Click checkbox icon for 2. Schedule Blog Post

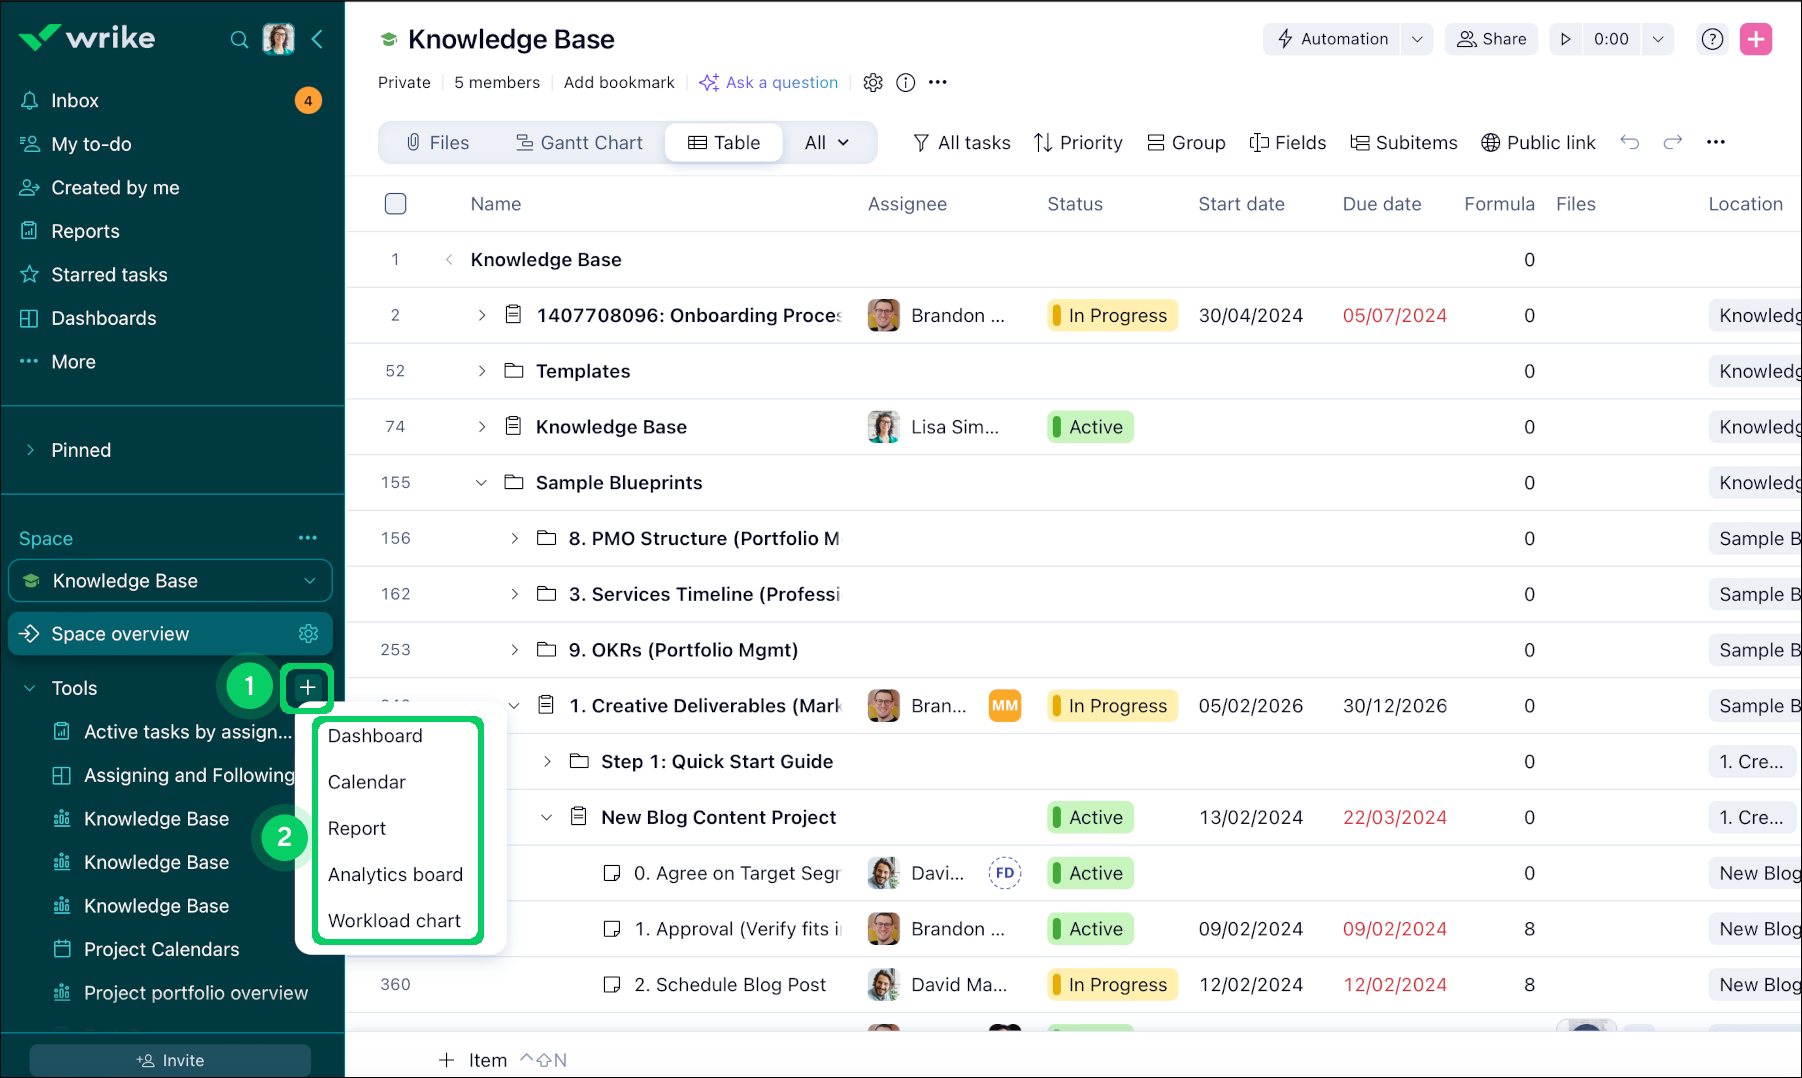[612, 985]
